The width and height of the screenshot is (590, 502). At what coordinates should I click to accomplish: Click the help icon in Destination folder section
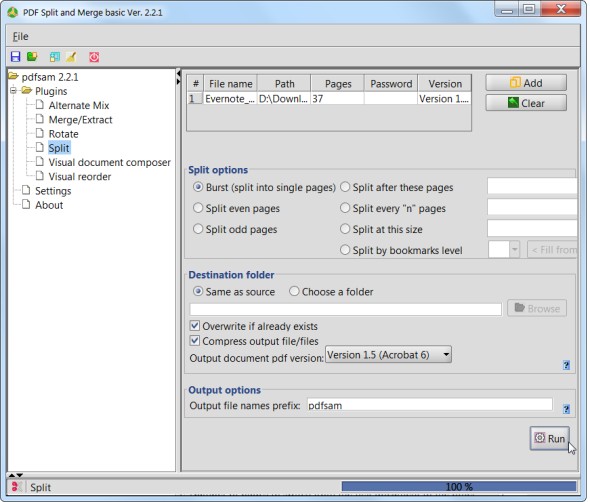tap(566, 365)
